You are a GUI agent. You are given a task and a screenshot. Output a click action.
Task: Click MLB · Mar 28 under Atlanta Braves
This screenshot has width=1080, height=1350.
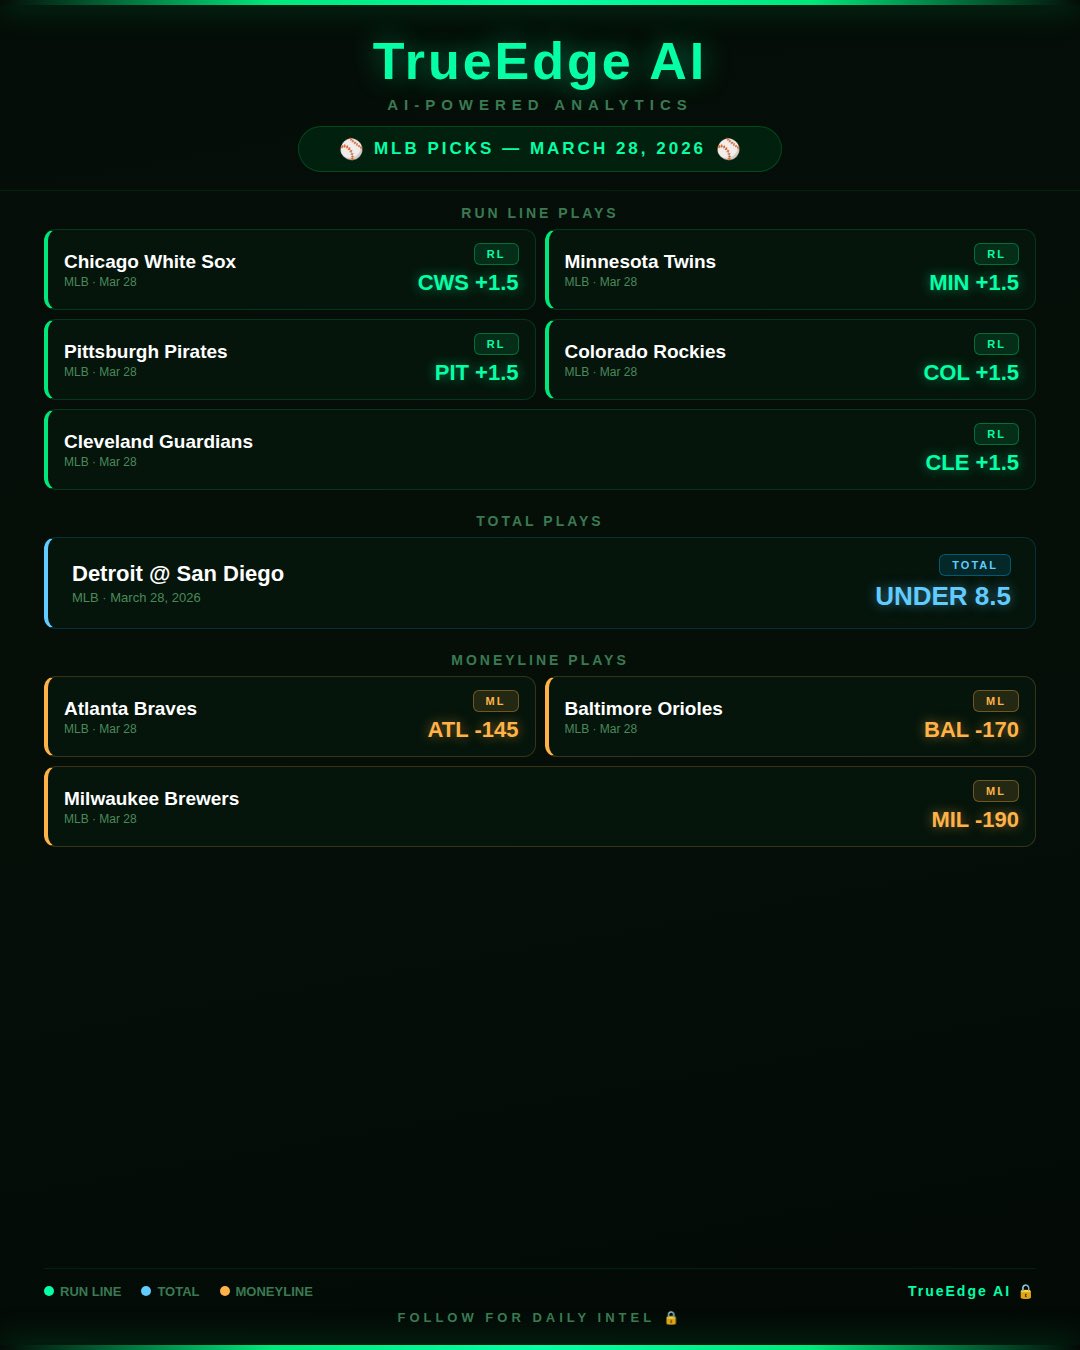pyautogui.click(x=100, y=729)
